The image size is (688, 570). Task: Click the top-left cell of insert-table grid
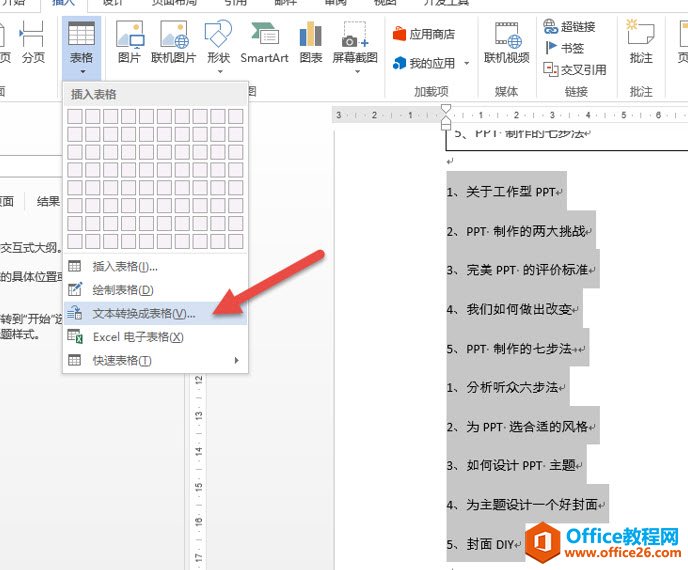coord(75,116)
